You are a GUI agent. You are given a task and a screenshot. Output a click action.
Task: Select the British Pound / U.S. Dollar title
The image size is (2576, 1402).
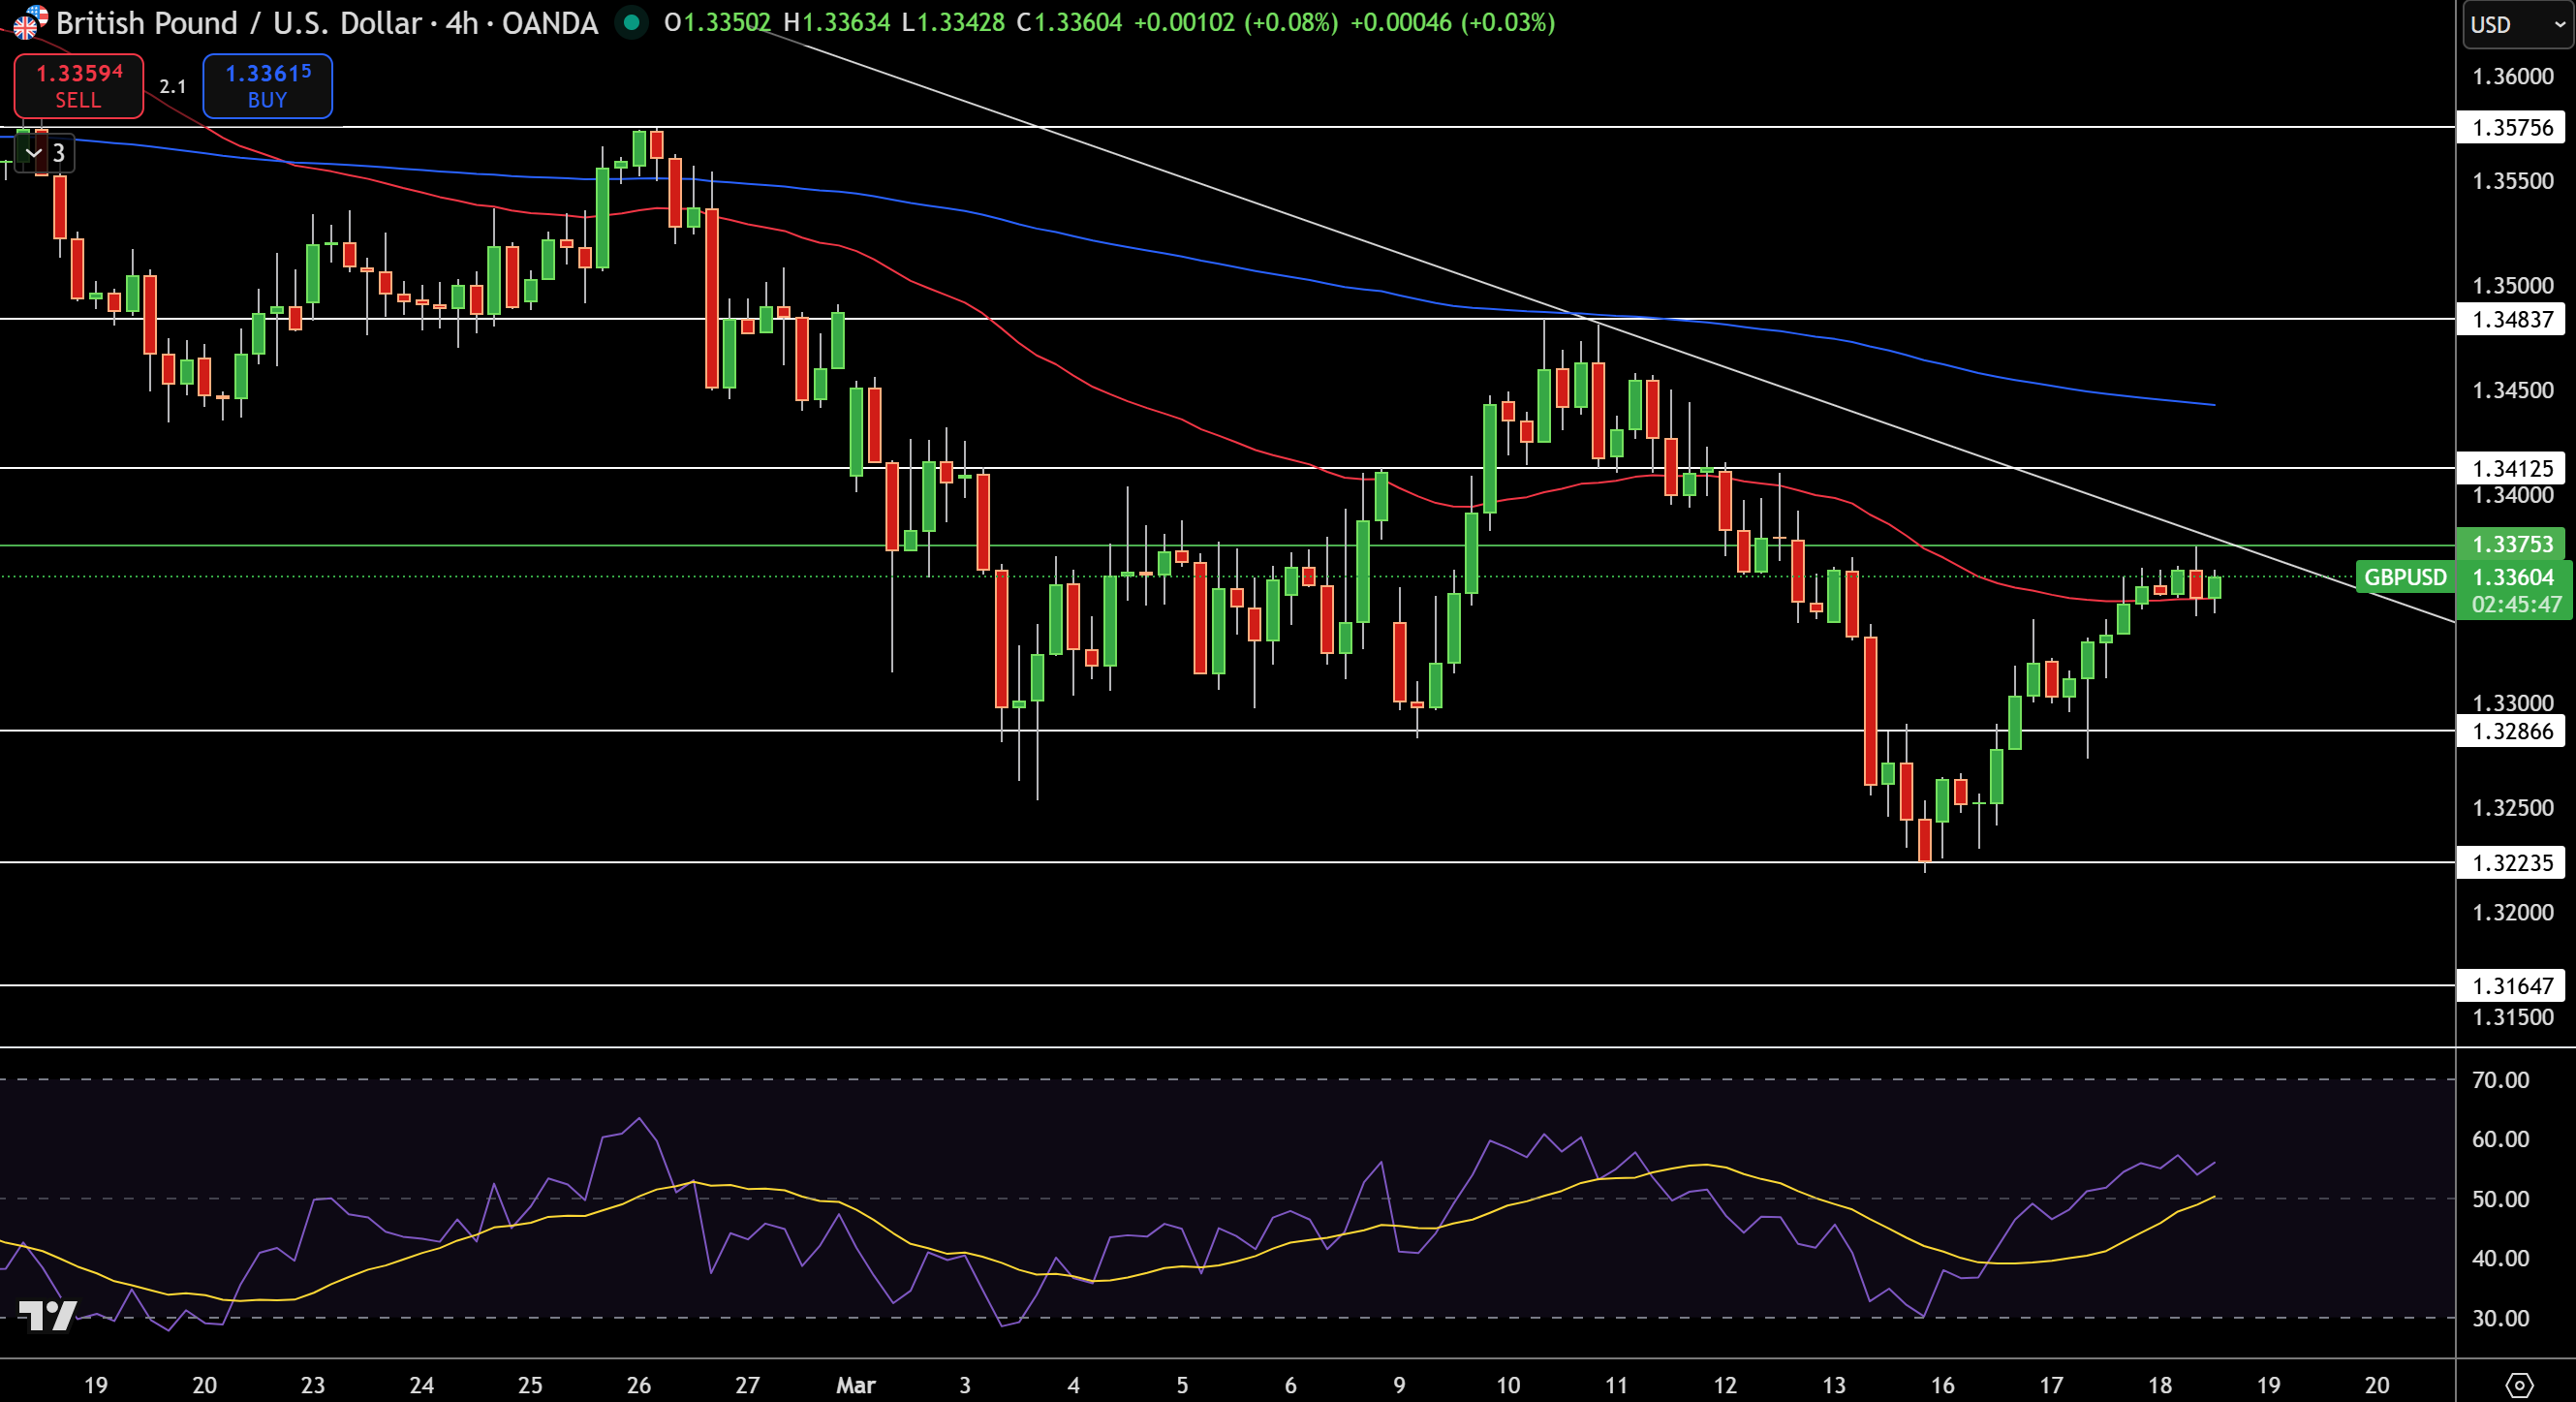tap(239, 22)
